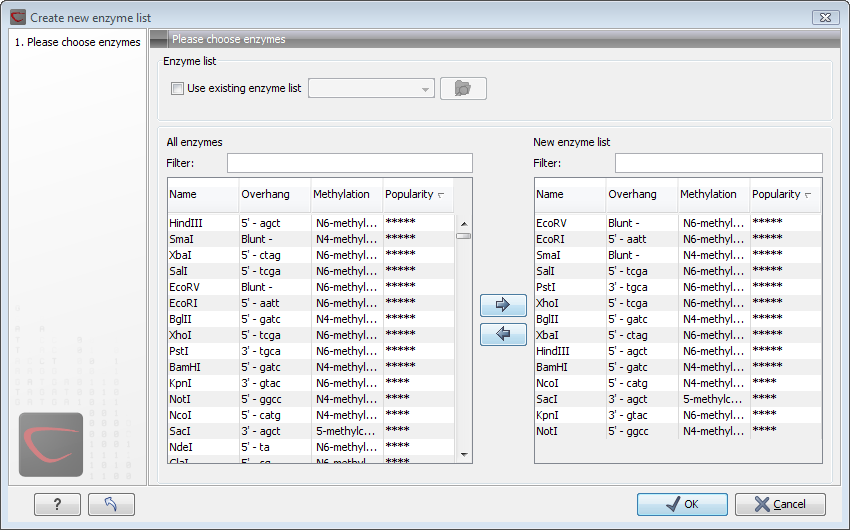
Task: Click the dialog close X button
Action: (824, 17)
